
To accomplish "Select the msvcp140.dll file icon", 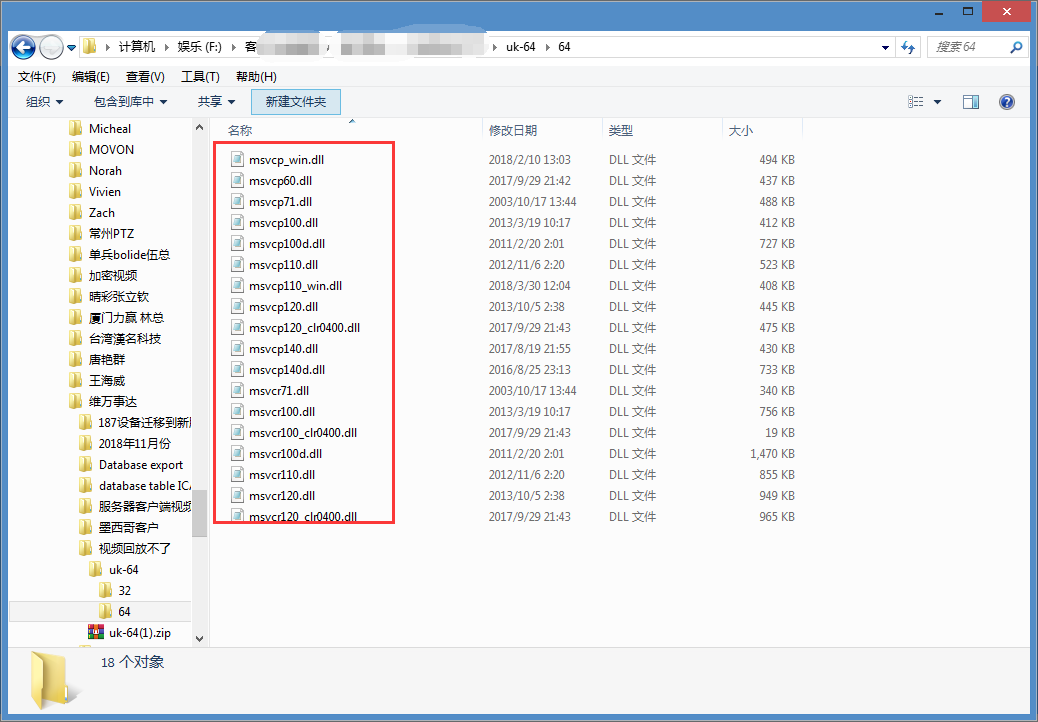I will pyautogui.click(x=238, y=349).
